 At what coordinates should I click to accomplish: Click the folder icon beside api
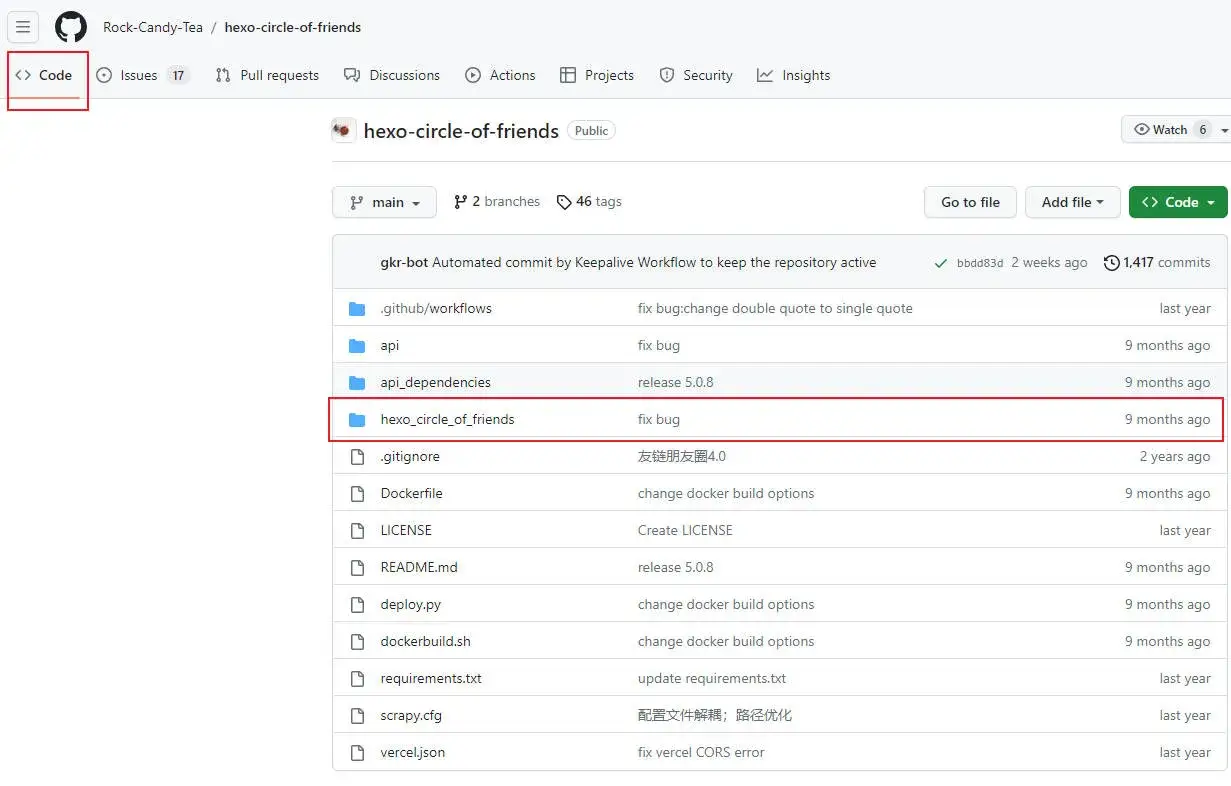357,346
